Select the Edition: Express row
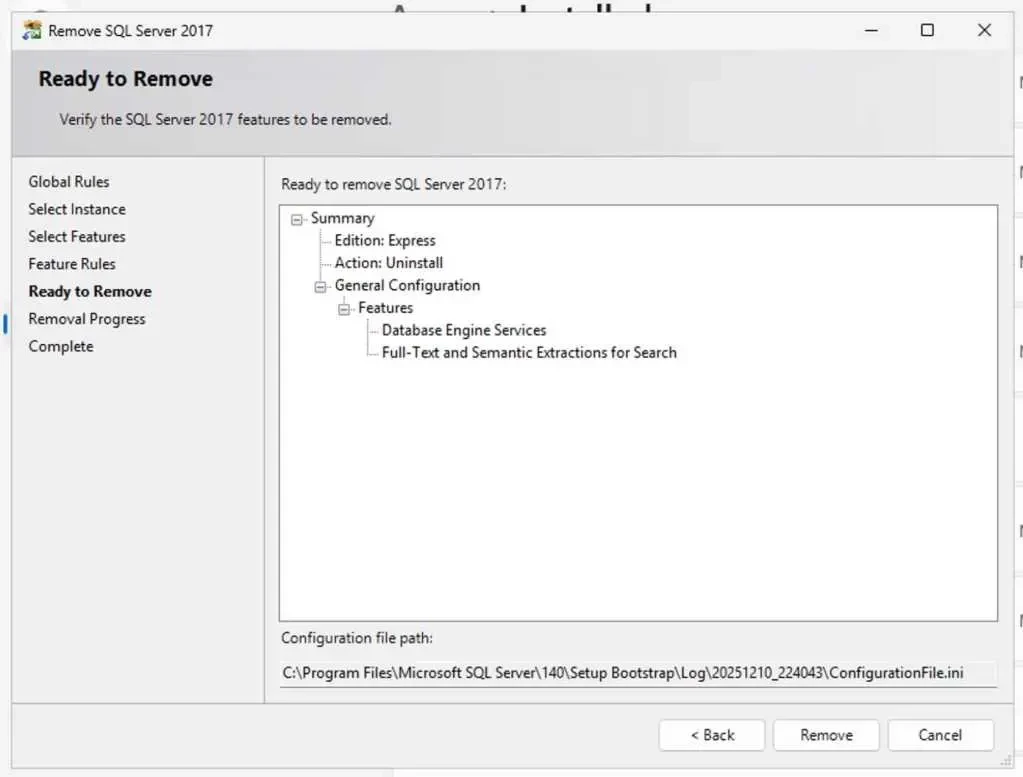 click(x=385, y=240)
